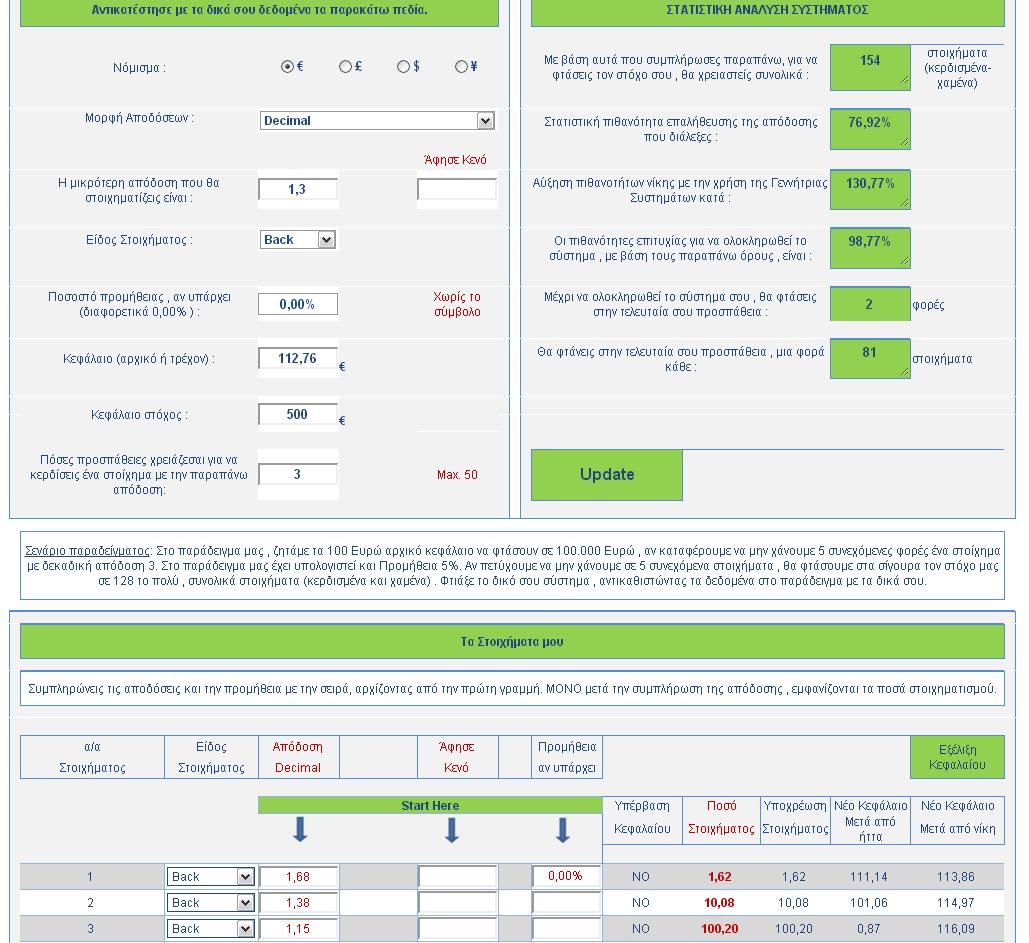Click the empty Άφησε Κενό field in row 3
1029x943 pixels.
tap(457, 929)
